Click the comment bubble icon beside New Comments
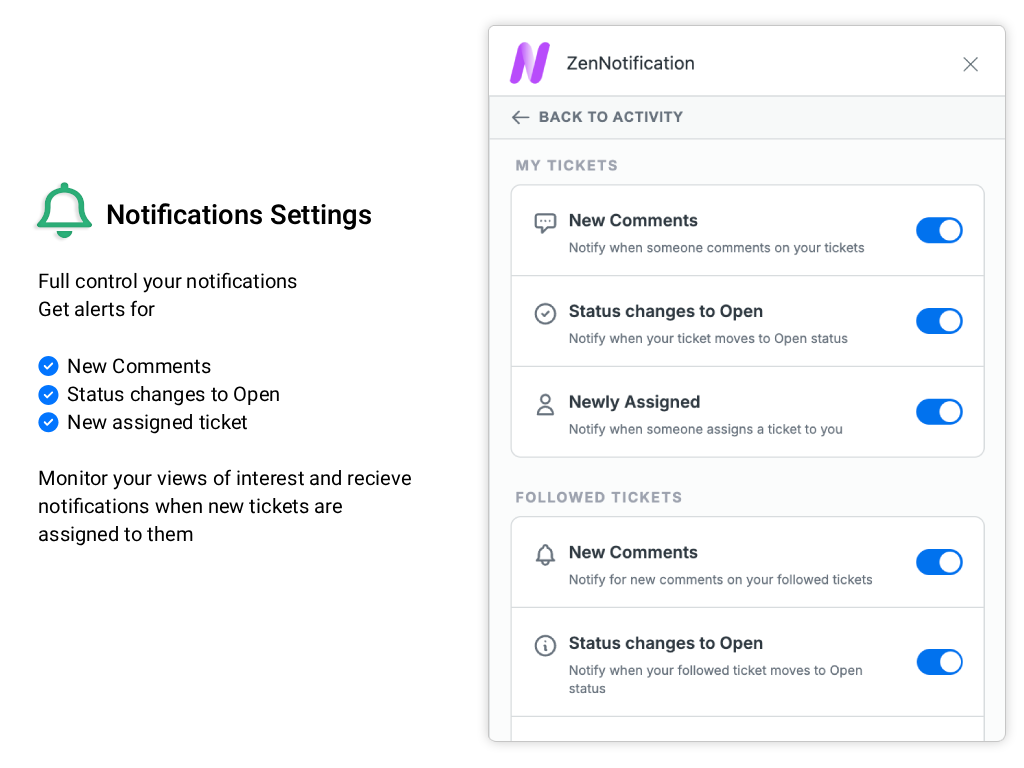Image resolution: width=1024 pixels, height=768 pixels. click(x=545, y=222)
